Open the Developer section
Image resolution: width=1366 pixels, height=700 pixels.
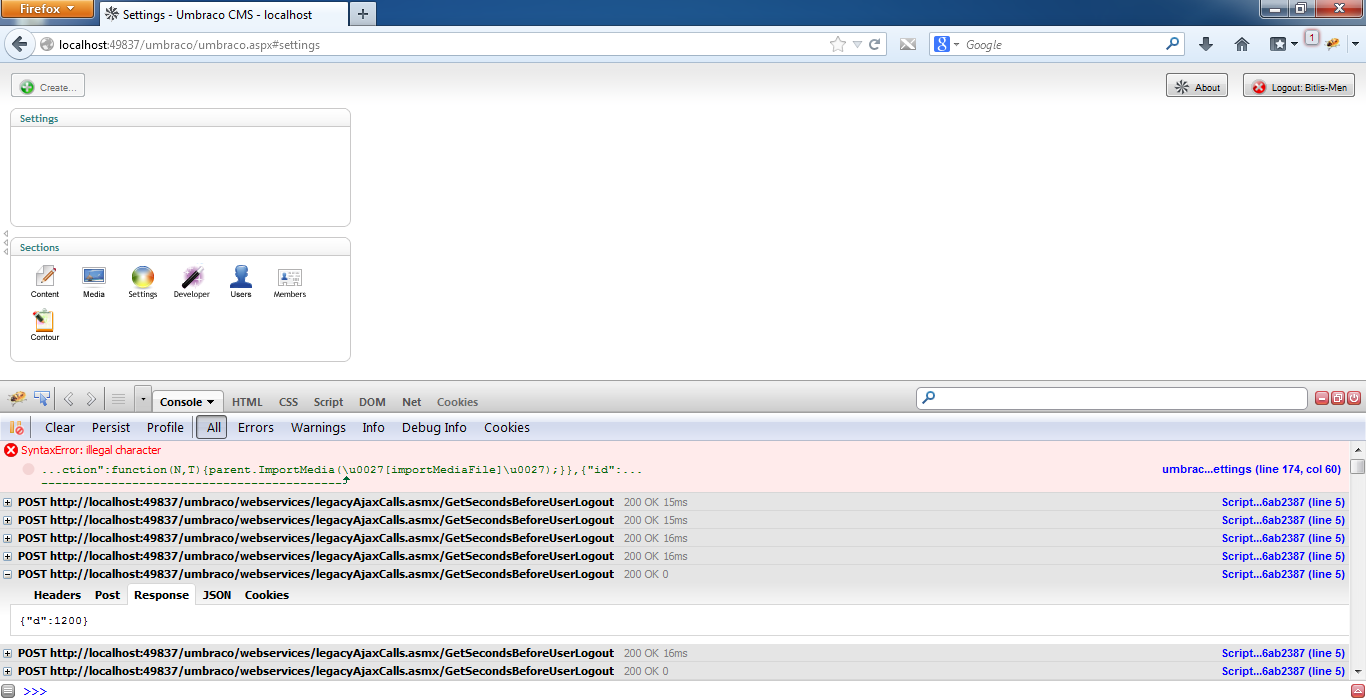pos(192,282)
